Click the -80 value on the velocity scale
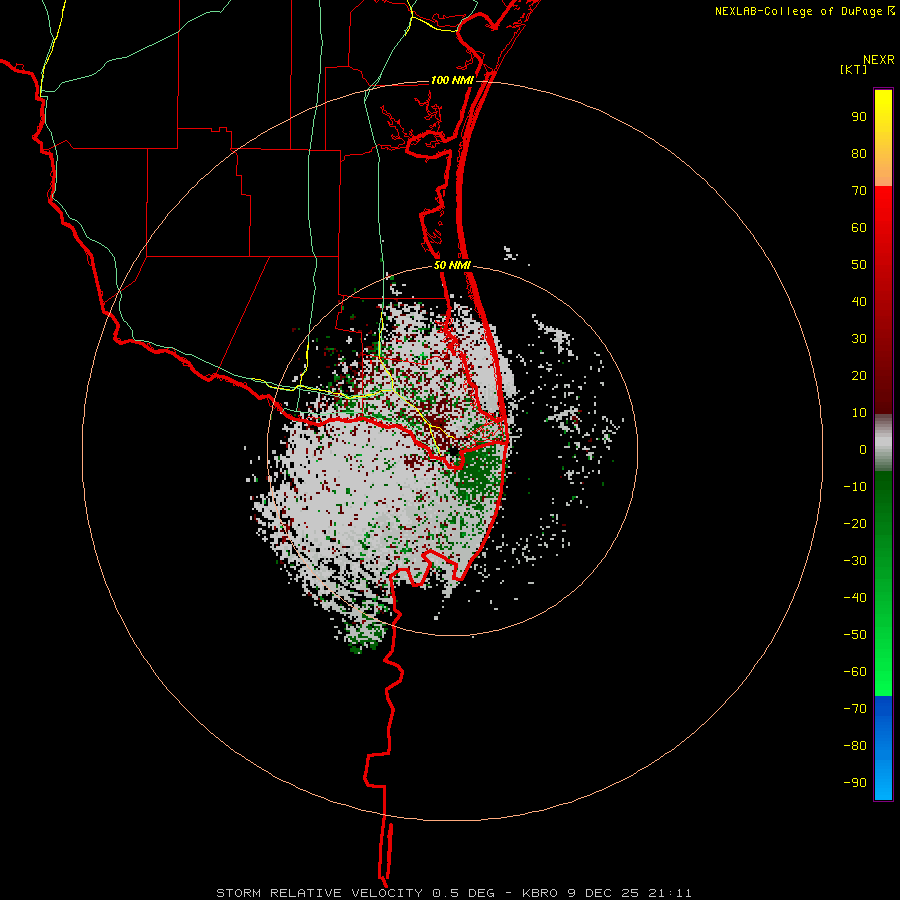Screen dimensions: 900x900 855,746
